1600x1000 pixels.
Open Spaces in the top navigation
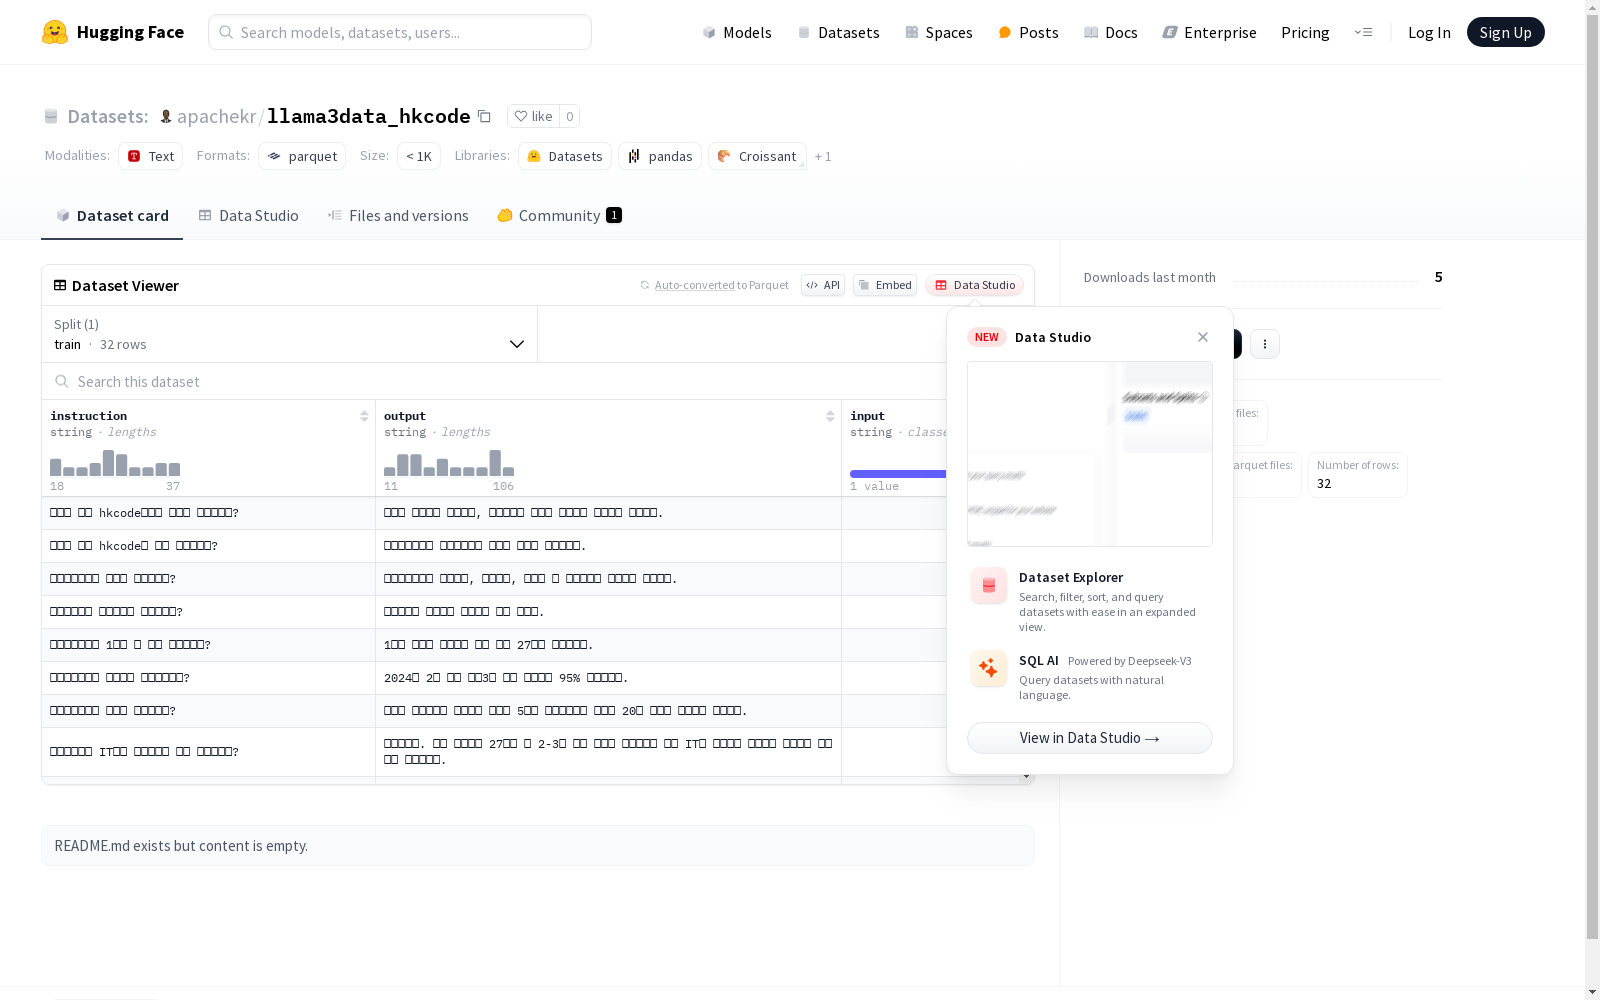coord(939,32)
